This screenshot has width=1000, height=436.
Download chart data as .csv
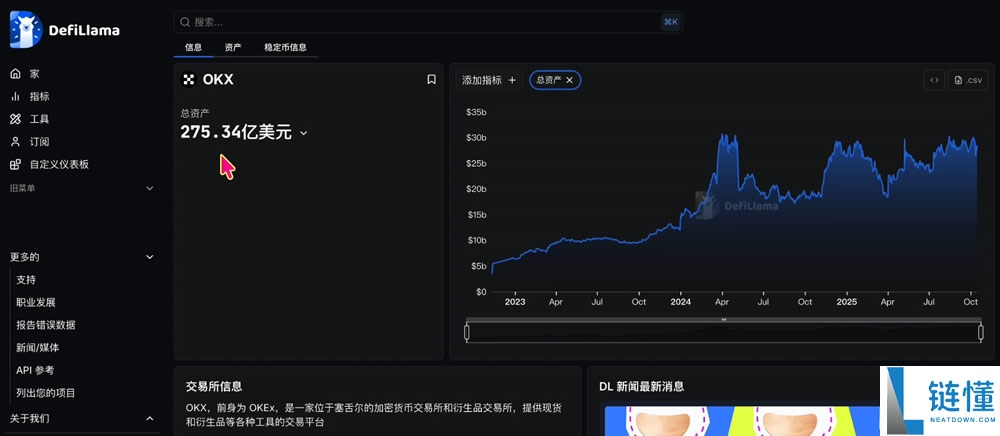click(x=968, y=80)
